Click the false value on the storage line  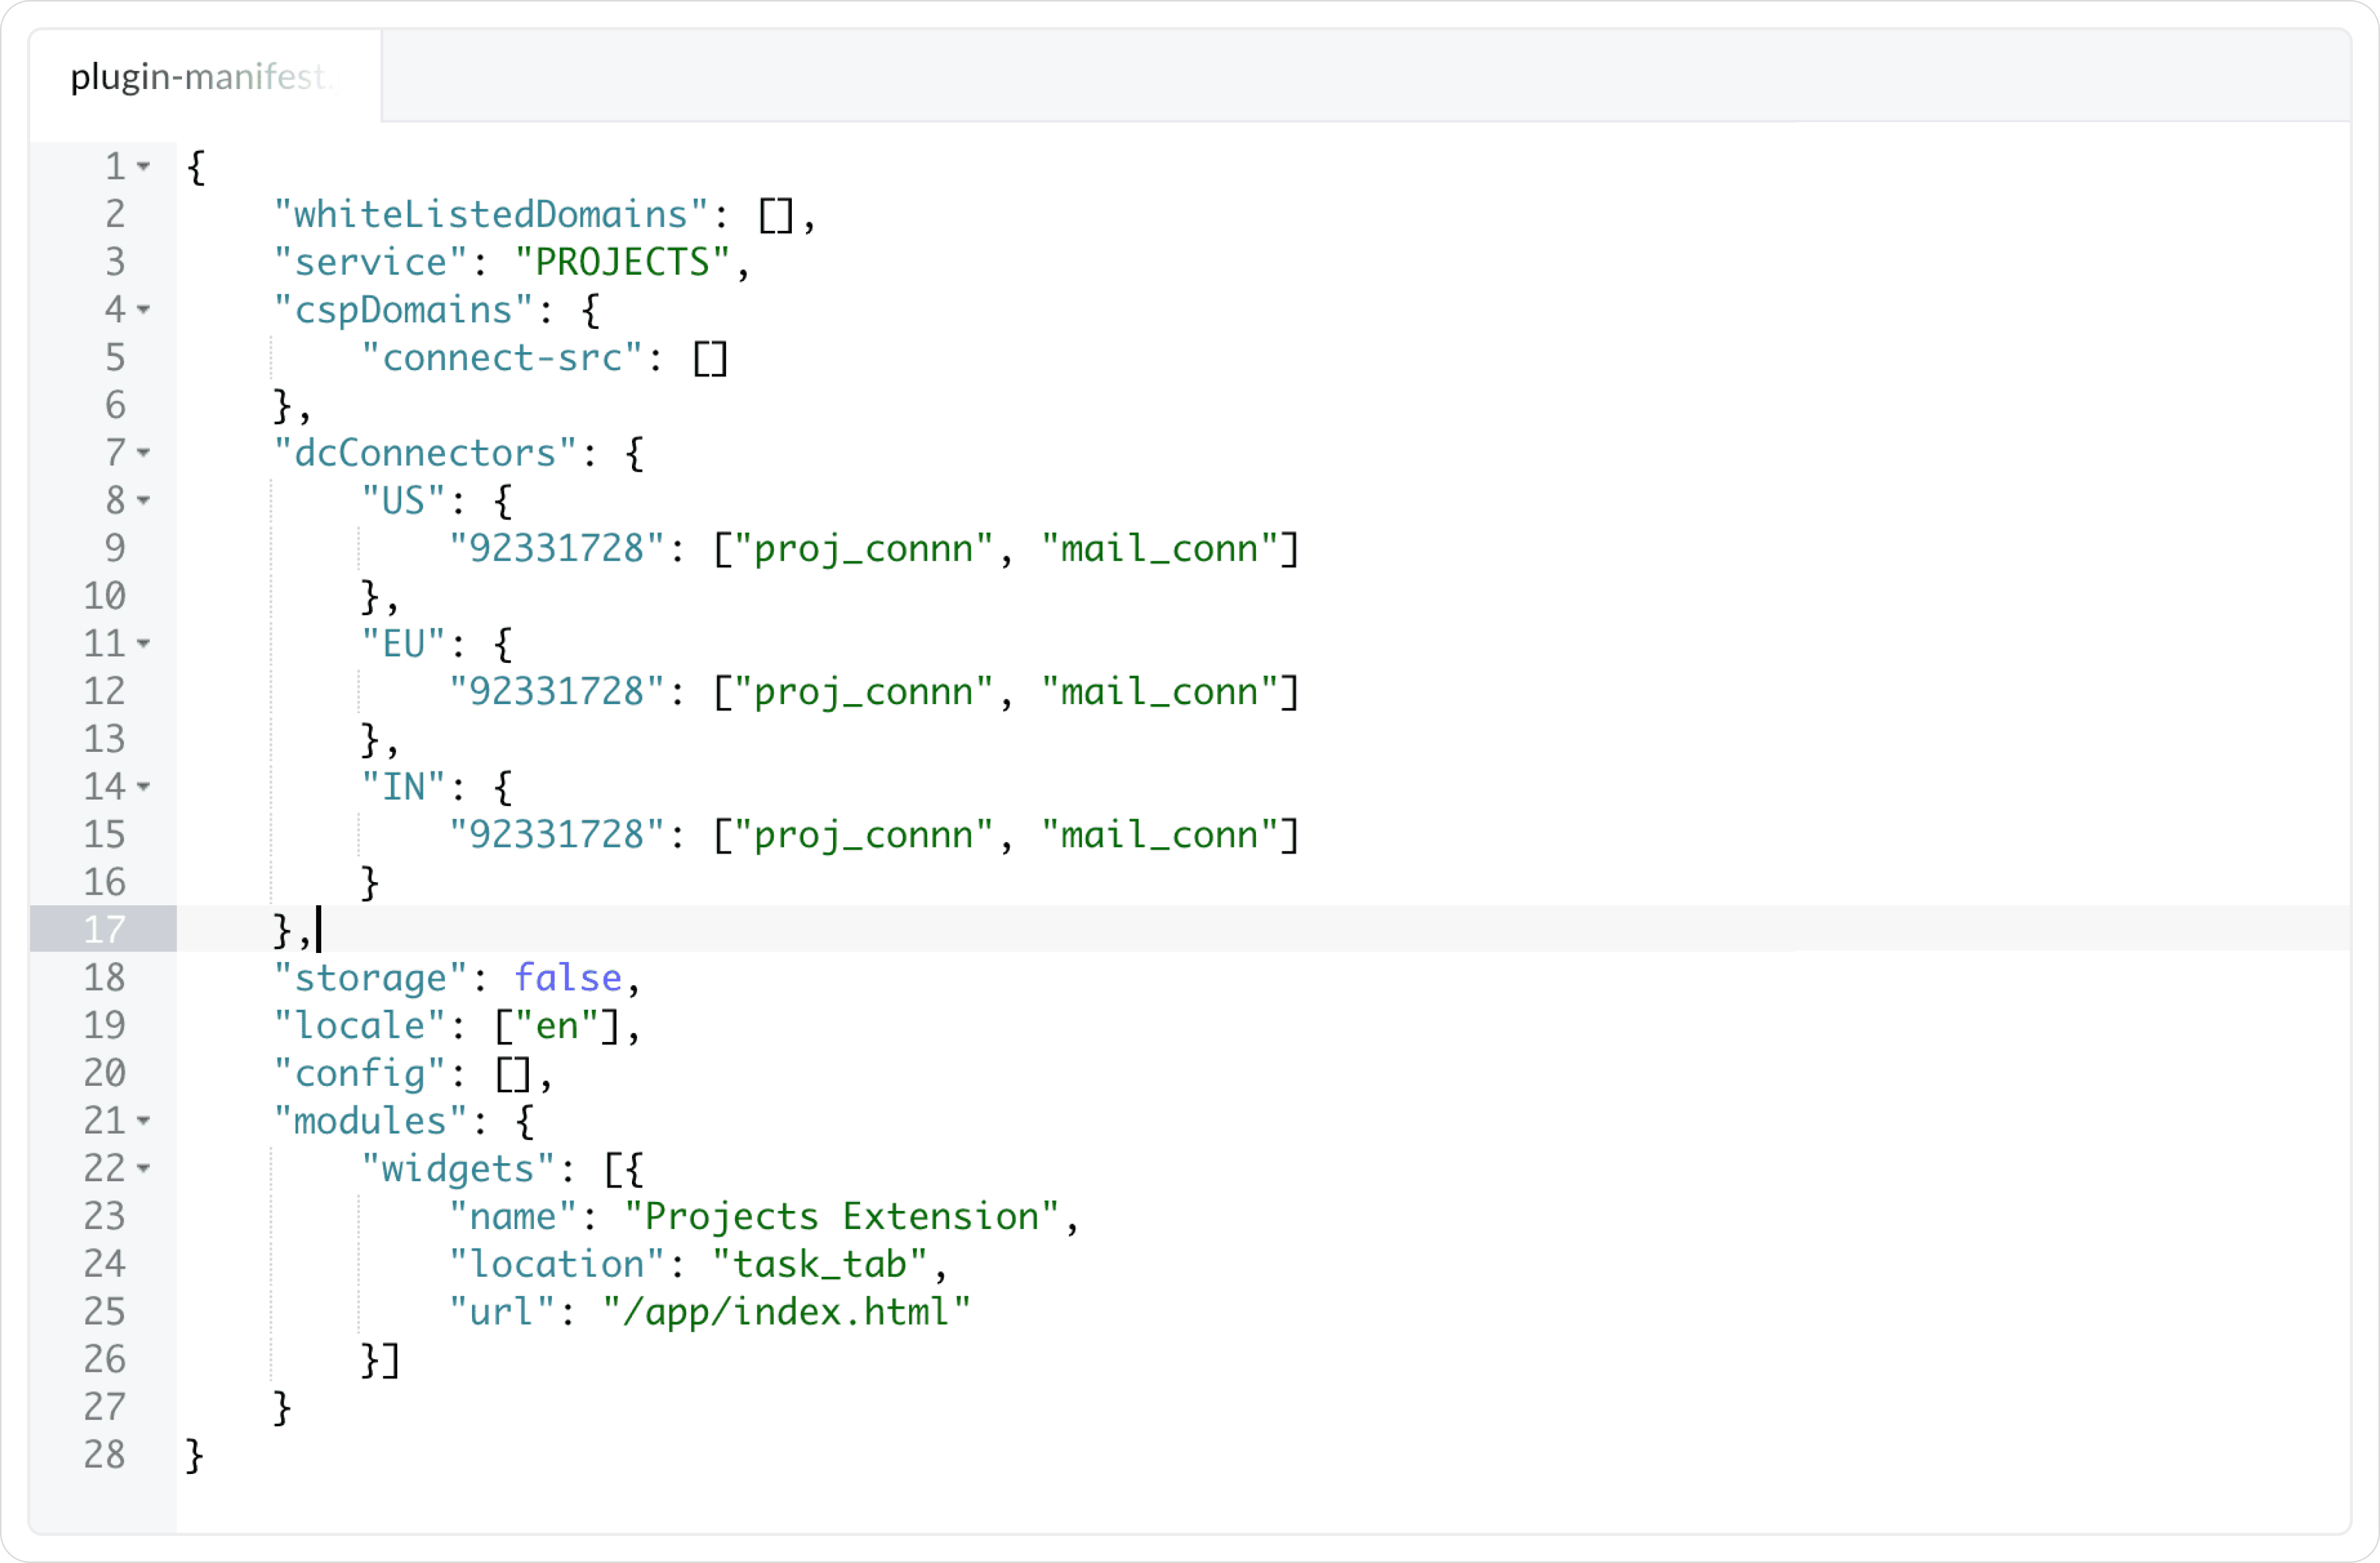tap(568, 978)
